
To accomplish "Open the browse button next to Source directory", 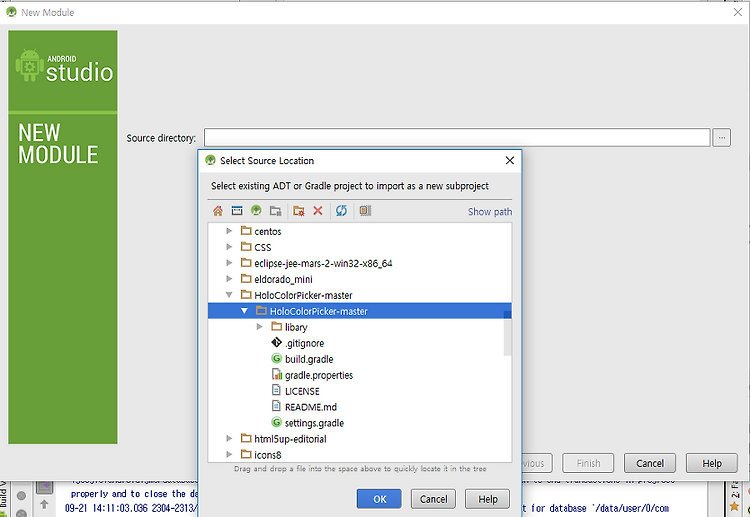I will coord(721,138).
